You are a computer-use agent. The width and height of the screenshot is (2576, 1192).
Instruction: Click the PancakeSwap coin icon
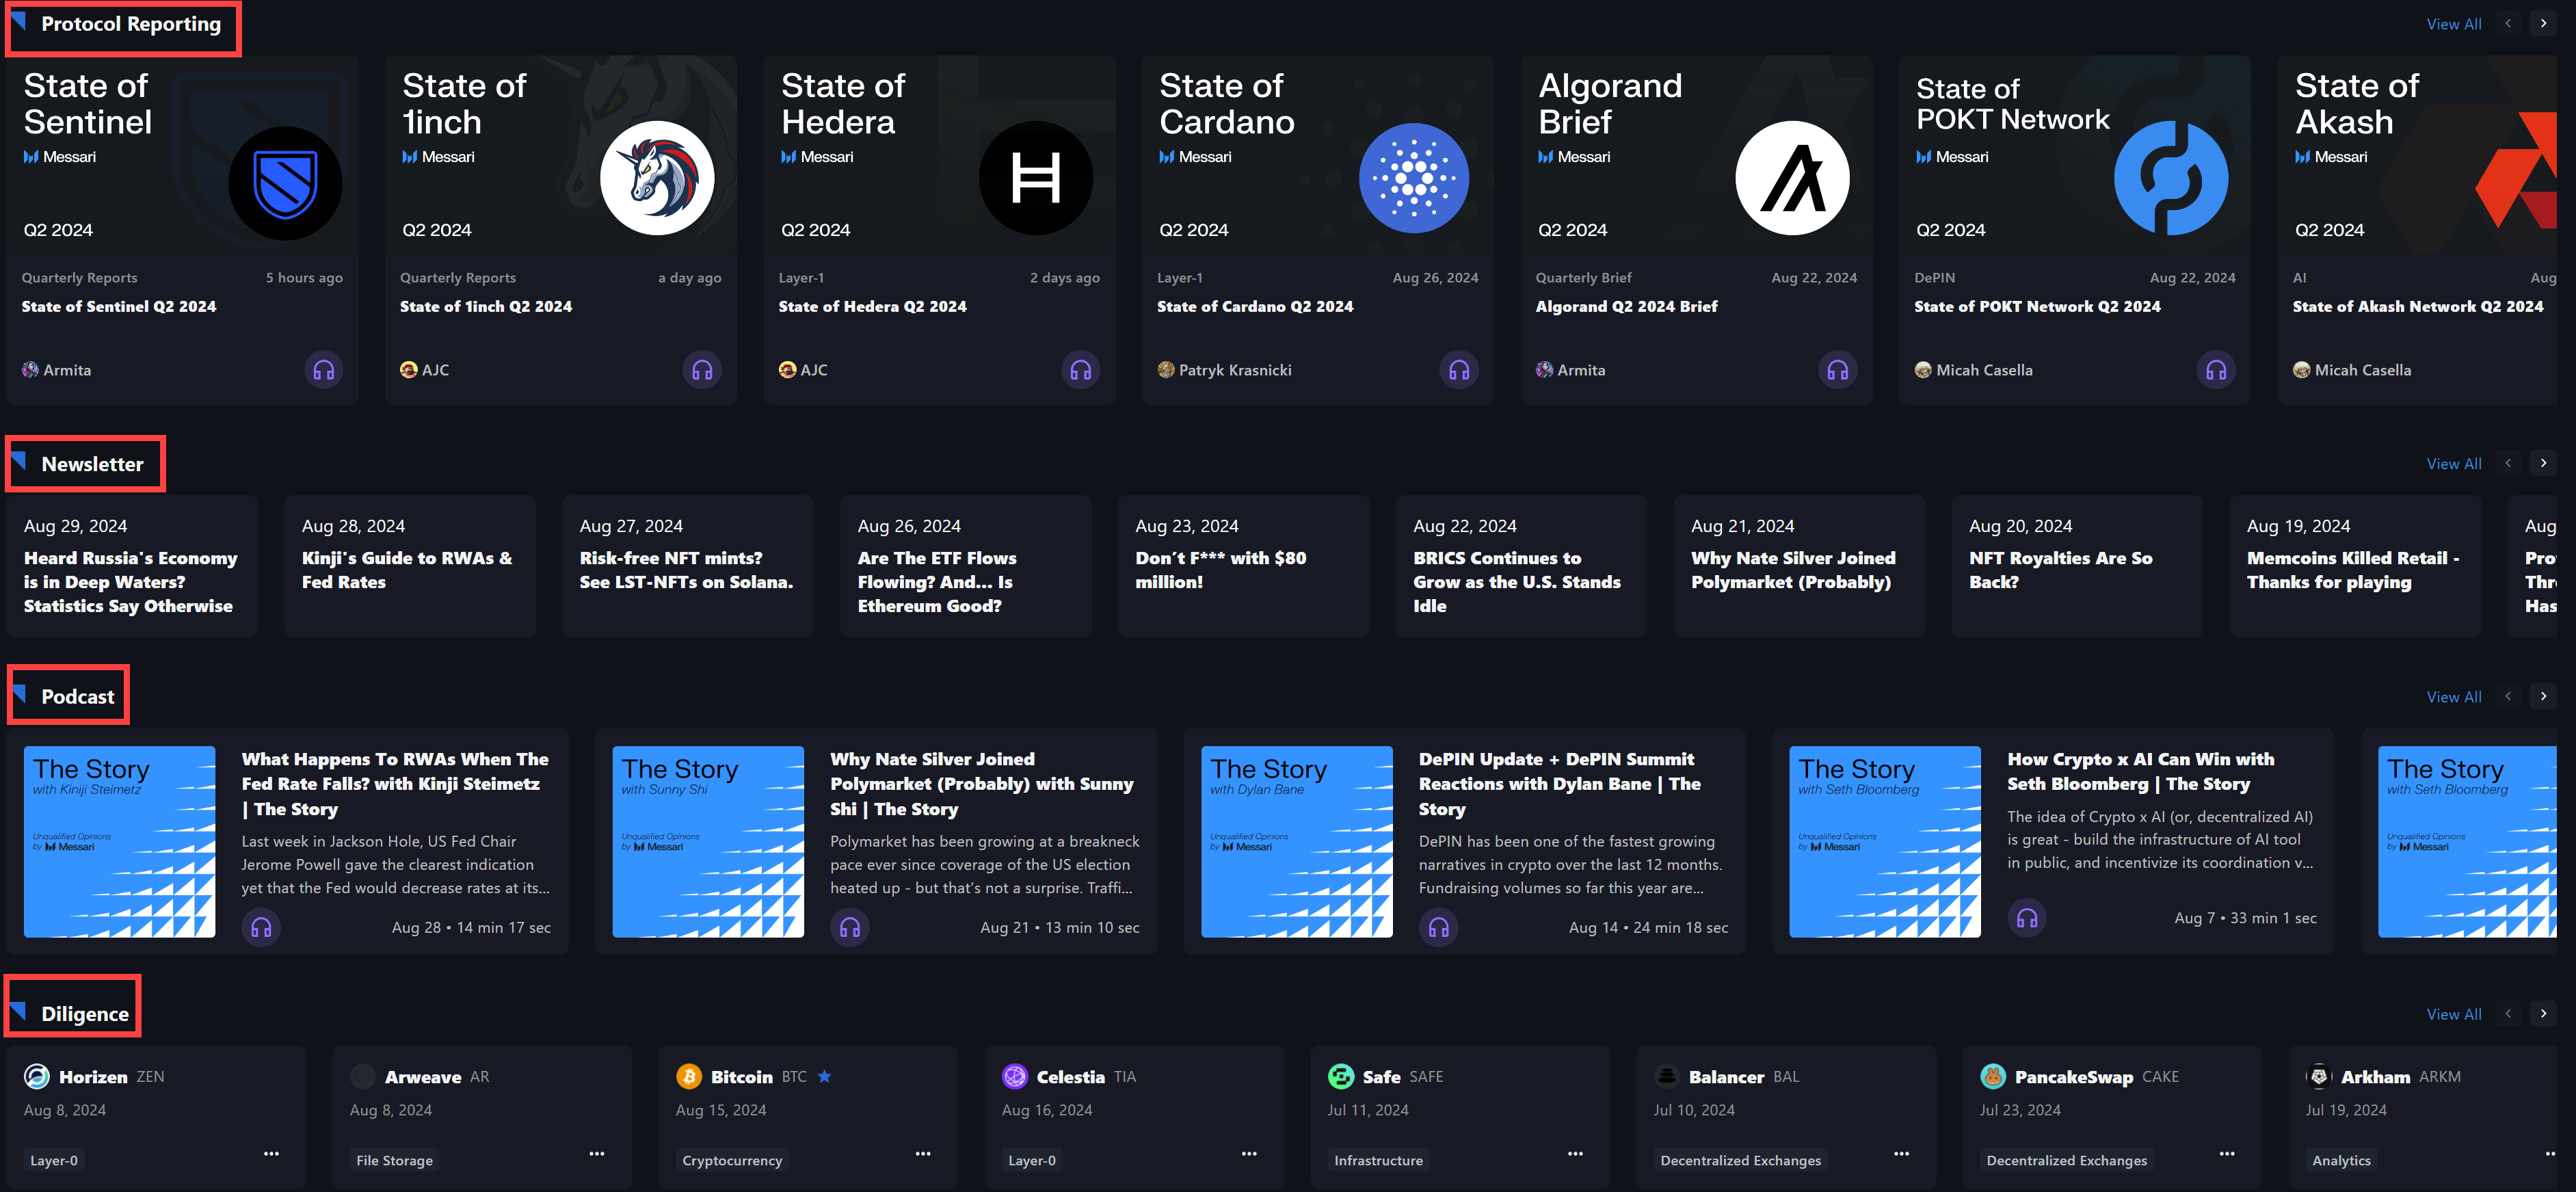[x=1993, y=1076]
